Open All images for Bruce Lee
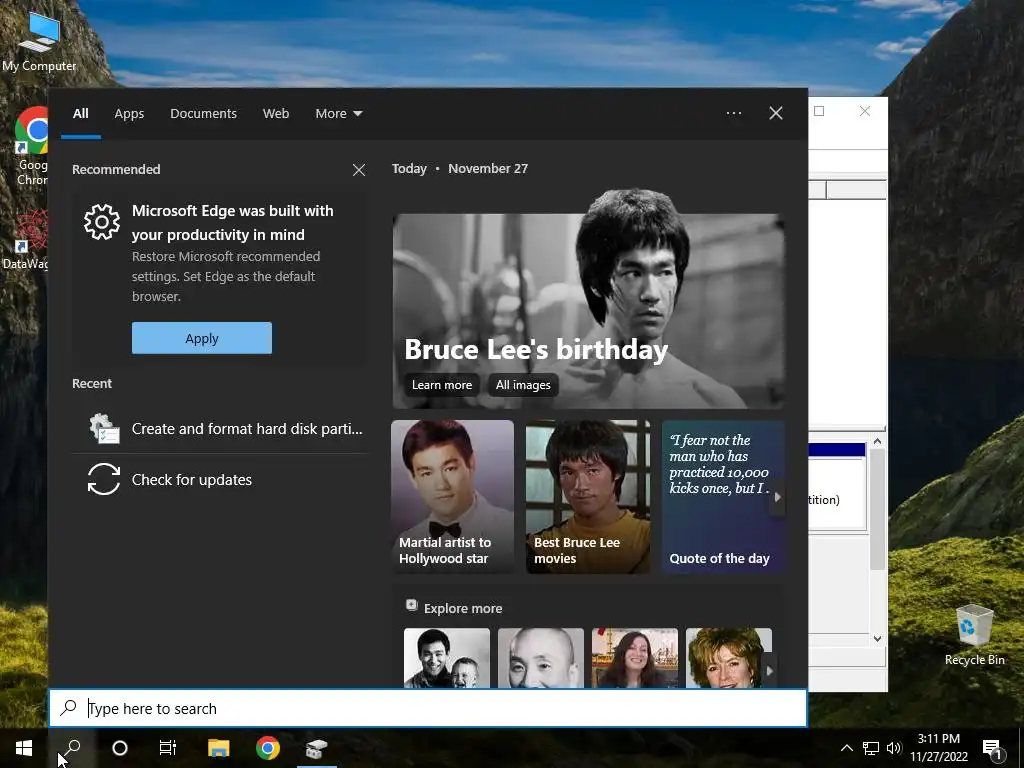This screenshot has height=768, width=1024. [x=523, y=385]
